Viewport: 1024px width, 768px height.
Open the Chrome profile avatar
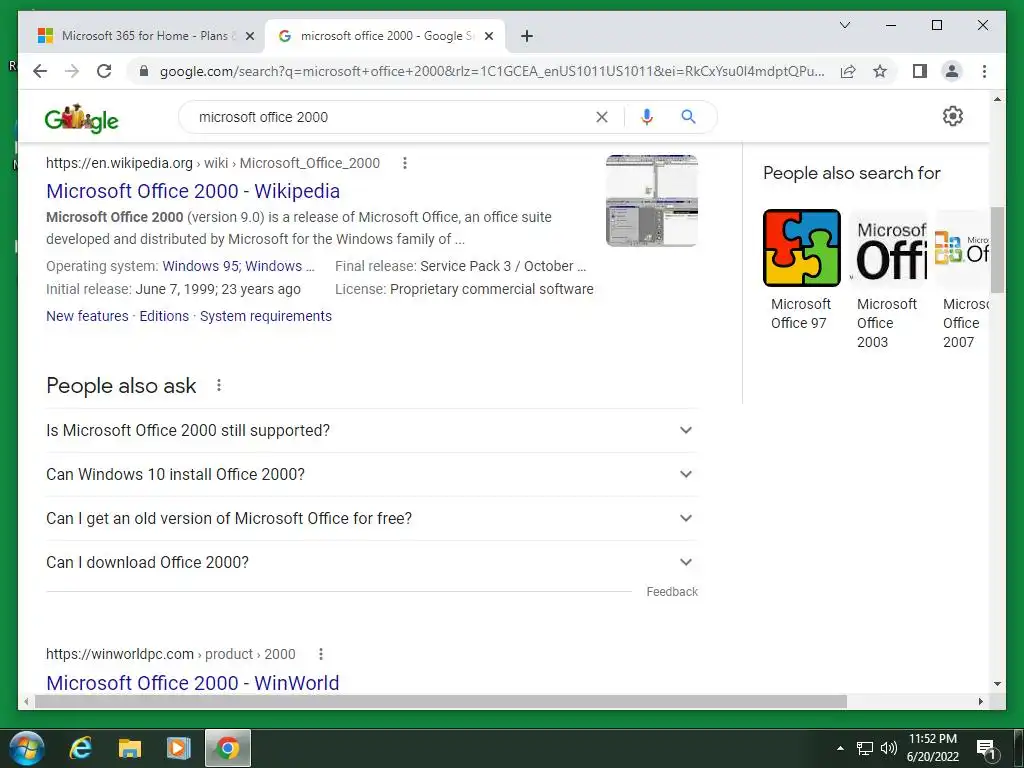click(952, 71)
